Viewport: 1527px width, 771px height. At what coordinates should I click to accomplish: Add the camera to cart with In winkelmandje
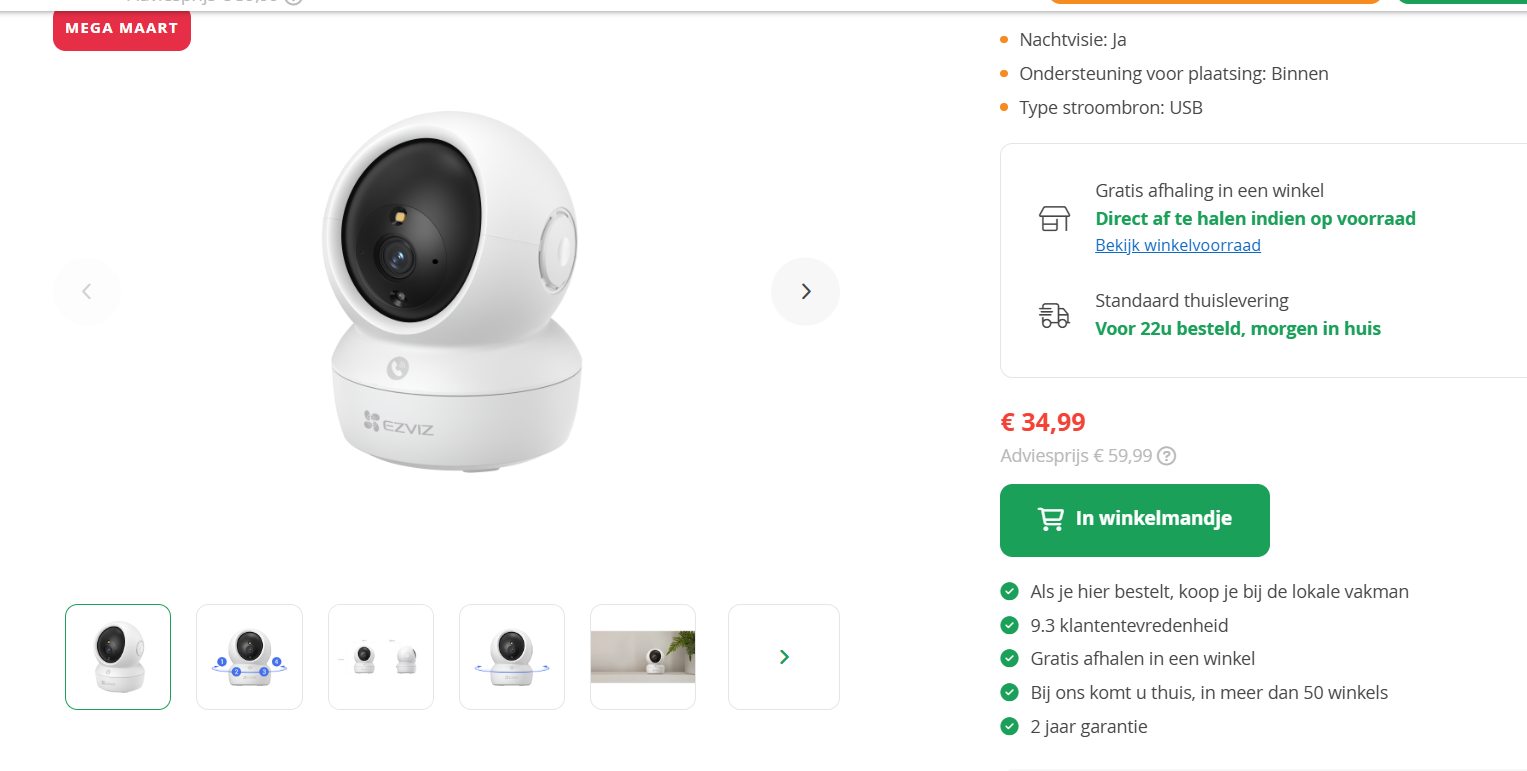coord(1134,520)
